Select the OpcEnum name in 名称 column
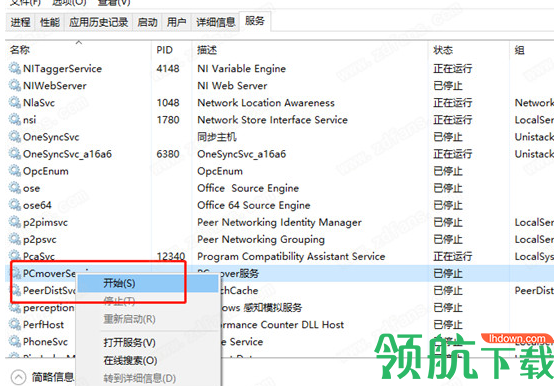Viewport: 554px width, 386px height. click(46, 171)
